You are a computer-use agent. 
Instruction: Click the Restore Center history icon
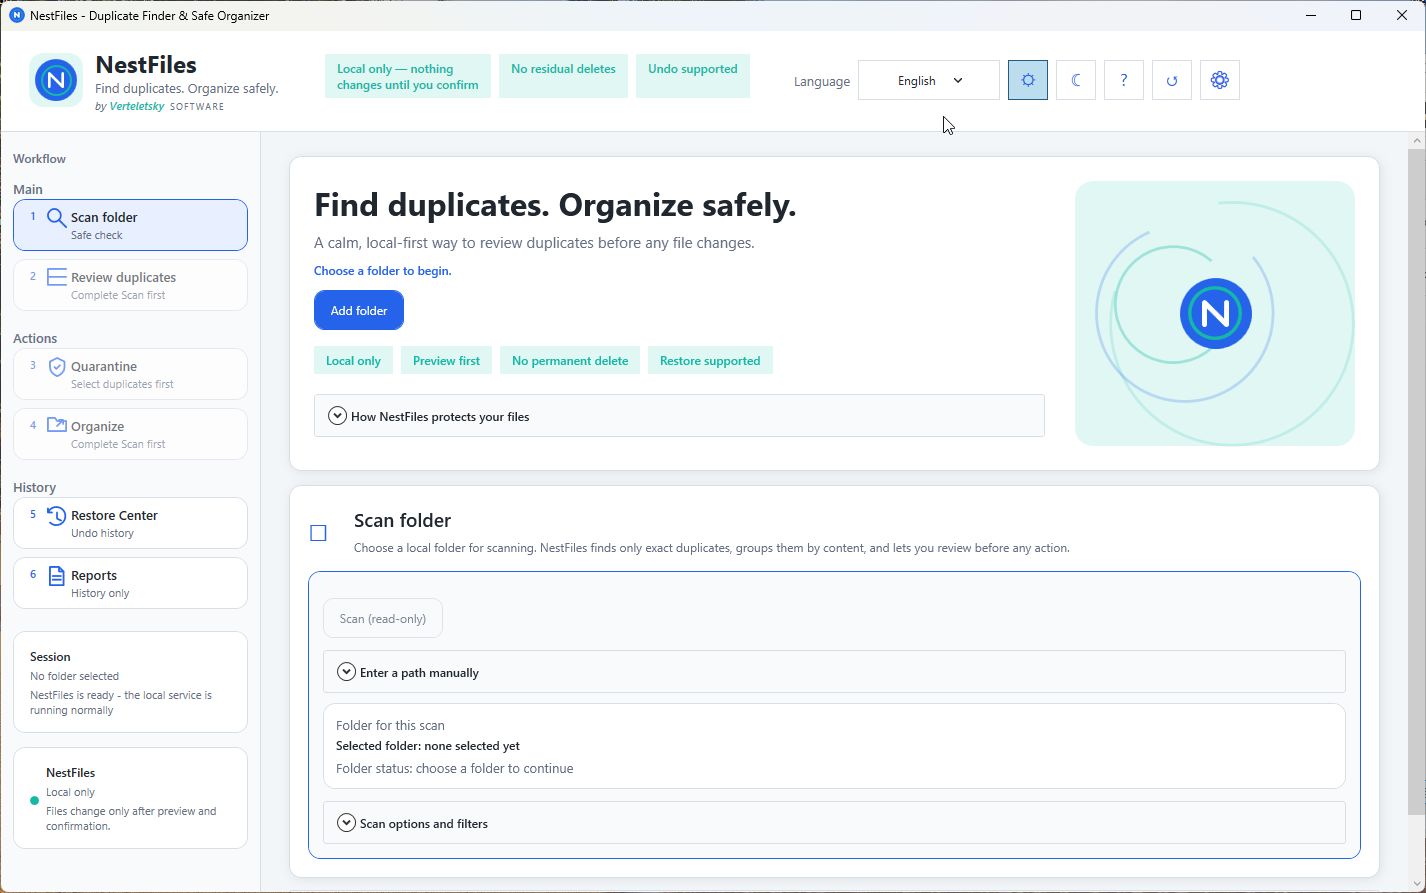coord(57,516)
